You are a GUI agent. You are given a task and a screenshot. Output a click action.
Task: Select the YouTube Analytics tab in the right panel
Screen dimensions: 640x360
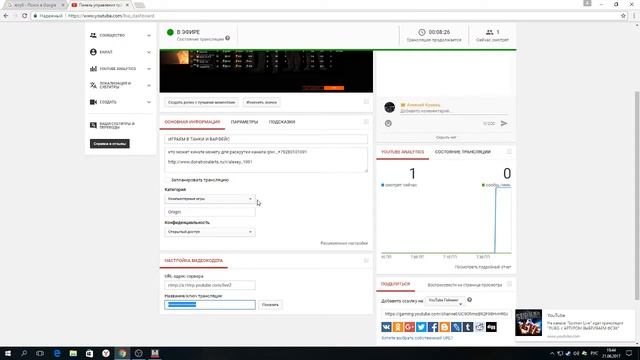click(x=402, y=152)
